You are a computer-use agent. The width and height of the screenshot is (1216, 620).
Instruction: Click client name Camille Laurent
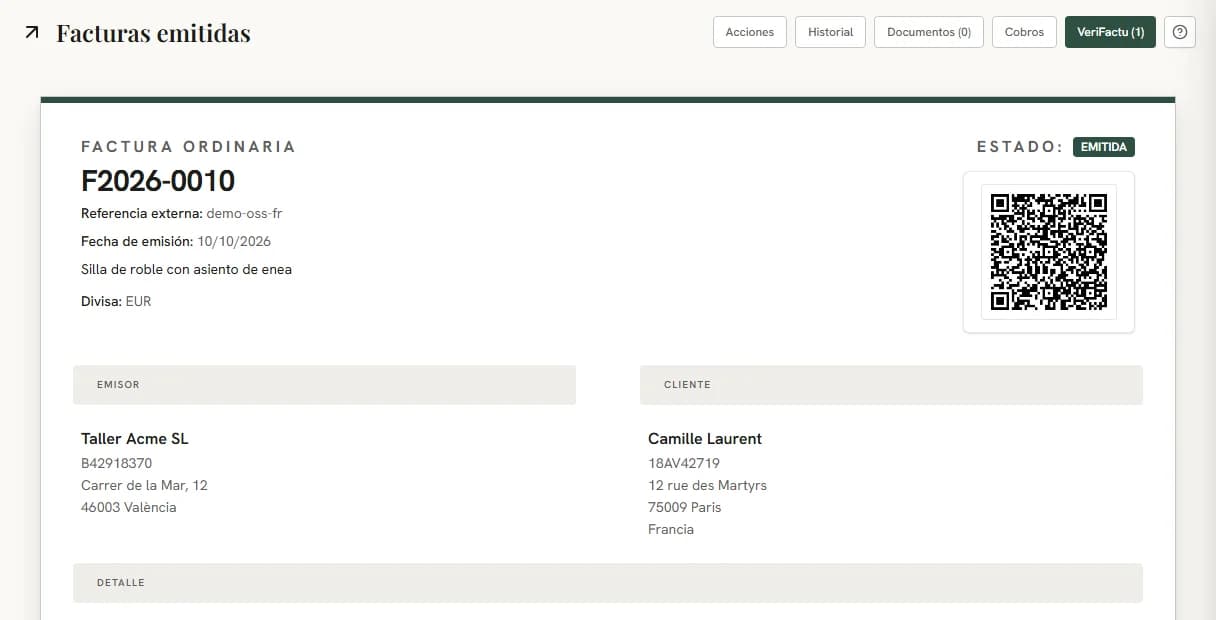point(705,439)
